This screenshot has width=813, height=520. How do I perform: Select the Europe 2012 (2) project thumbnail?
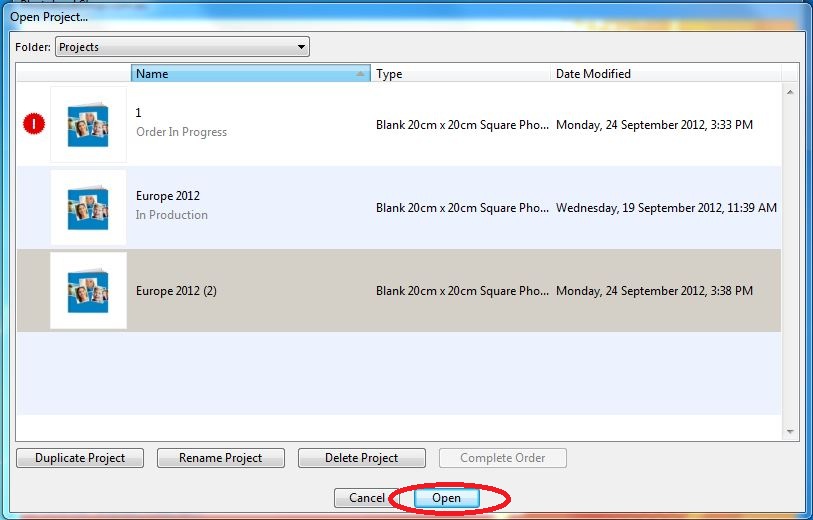tap(88, 290)
